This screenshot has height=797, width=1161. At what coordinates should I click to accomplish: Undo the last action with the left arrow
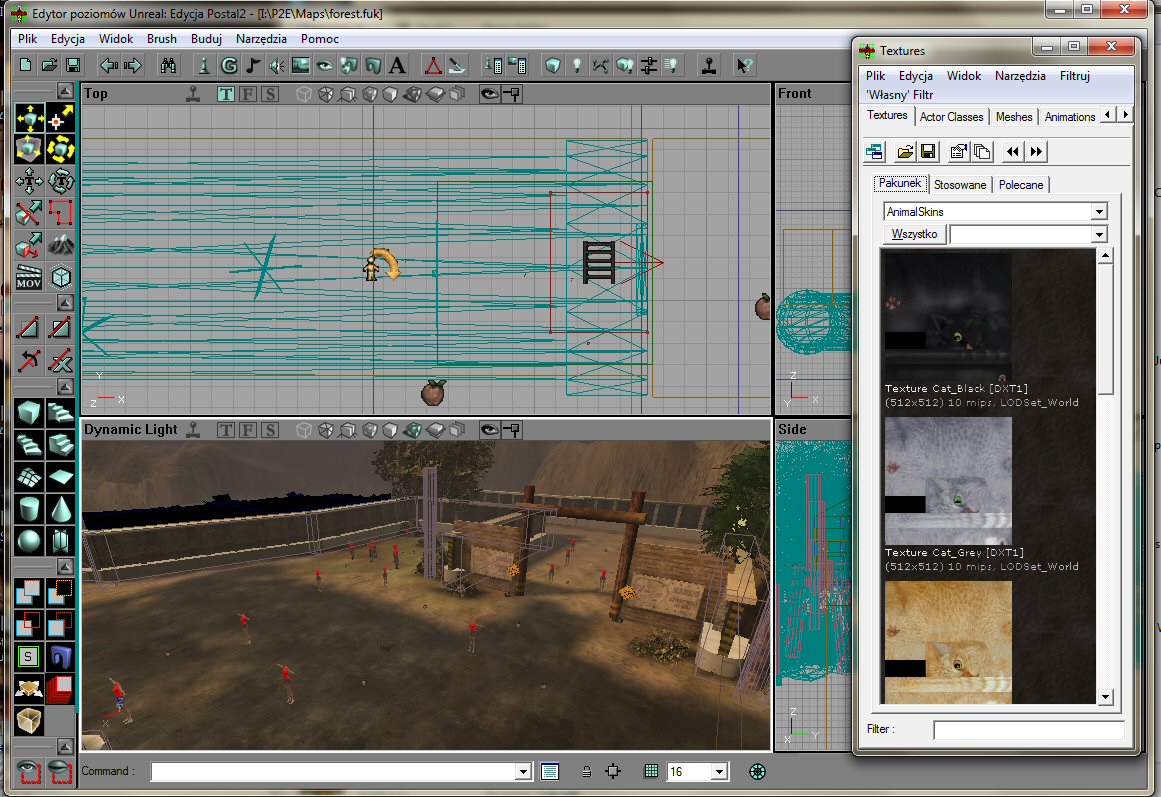tap(109, 65)
